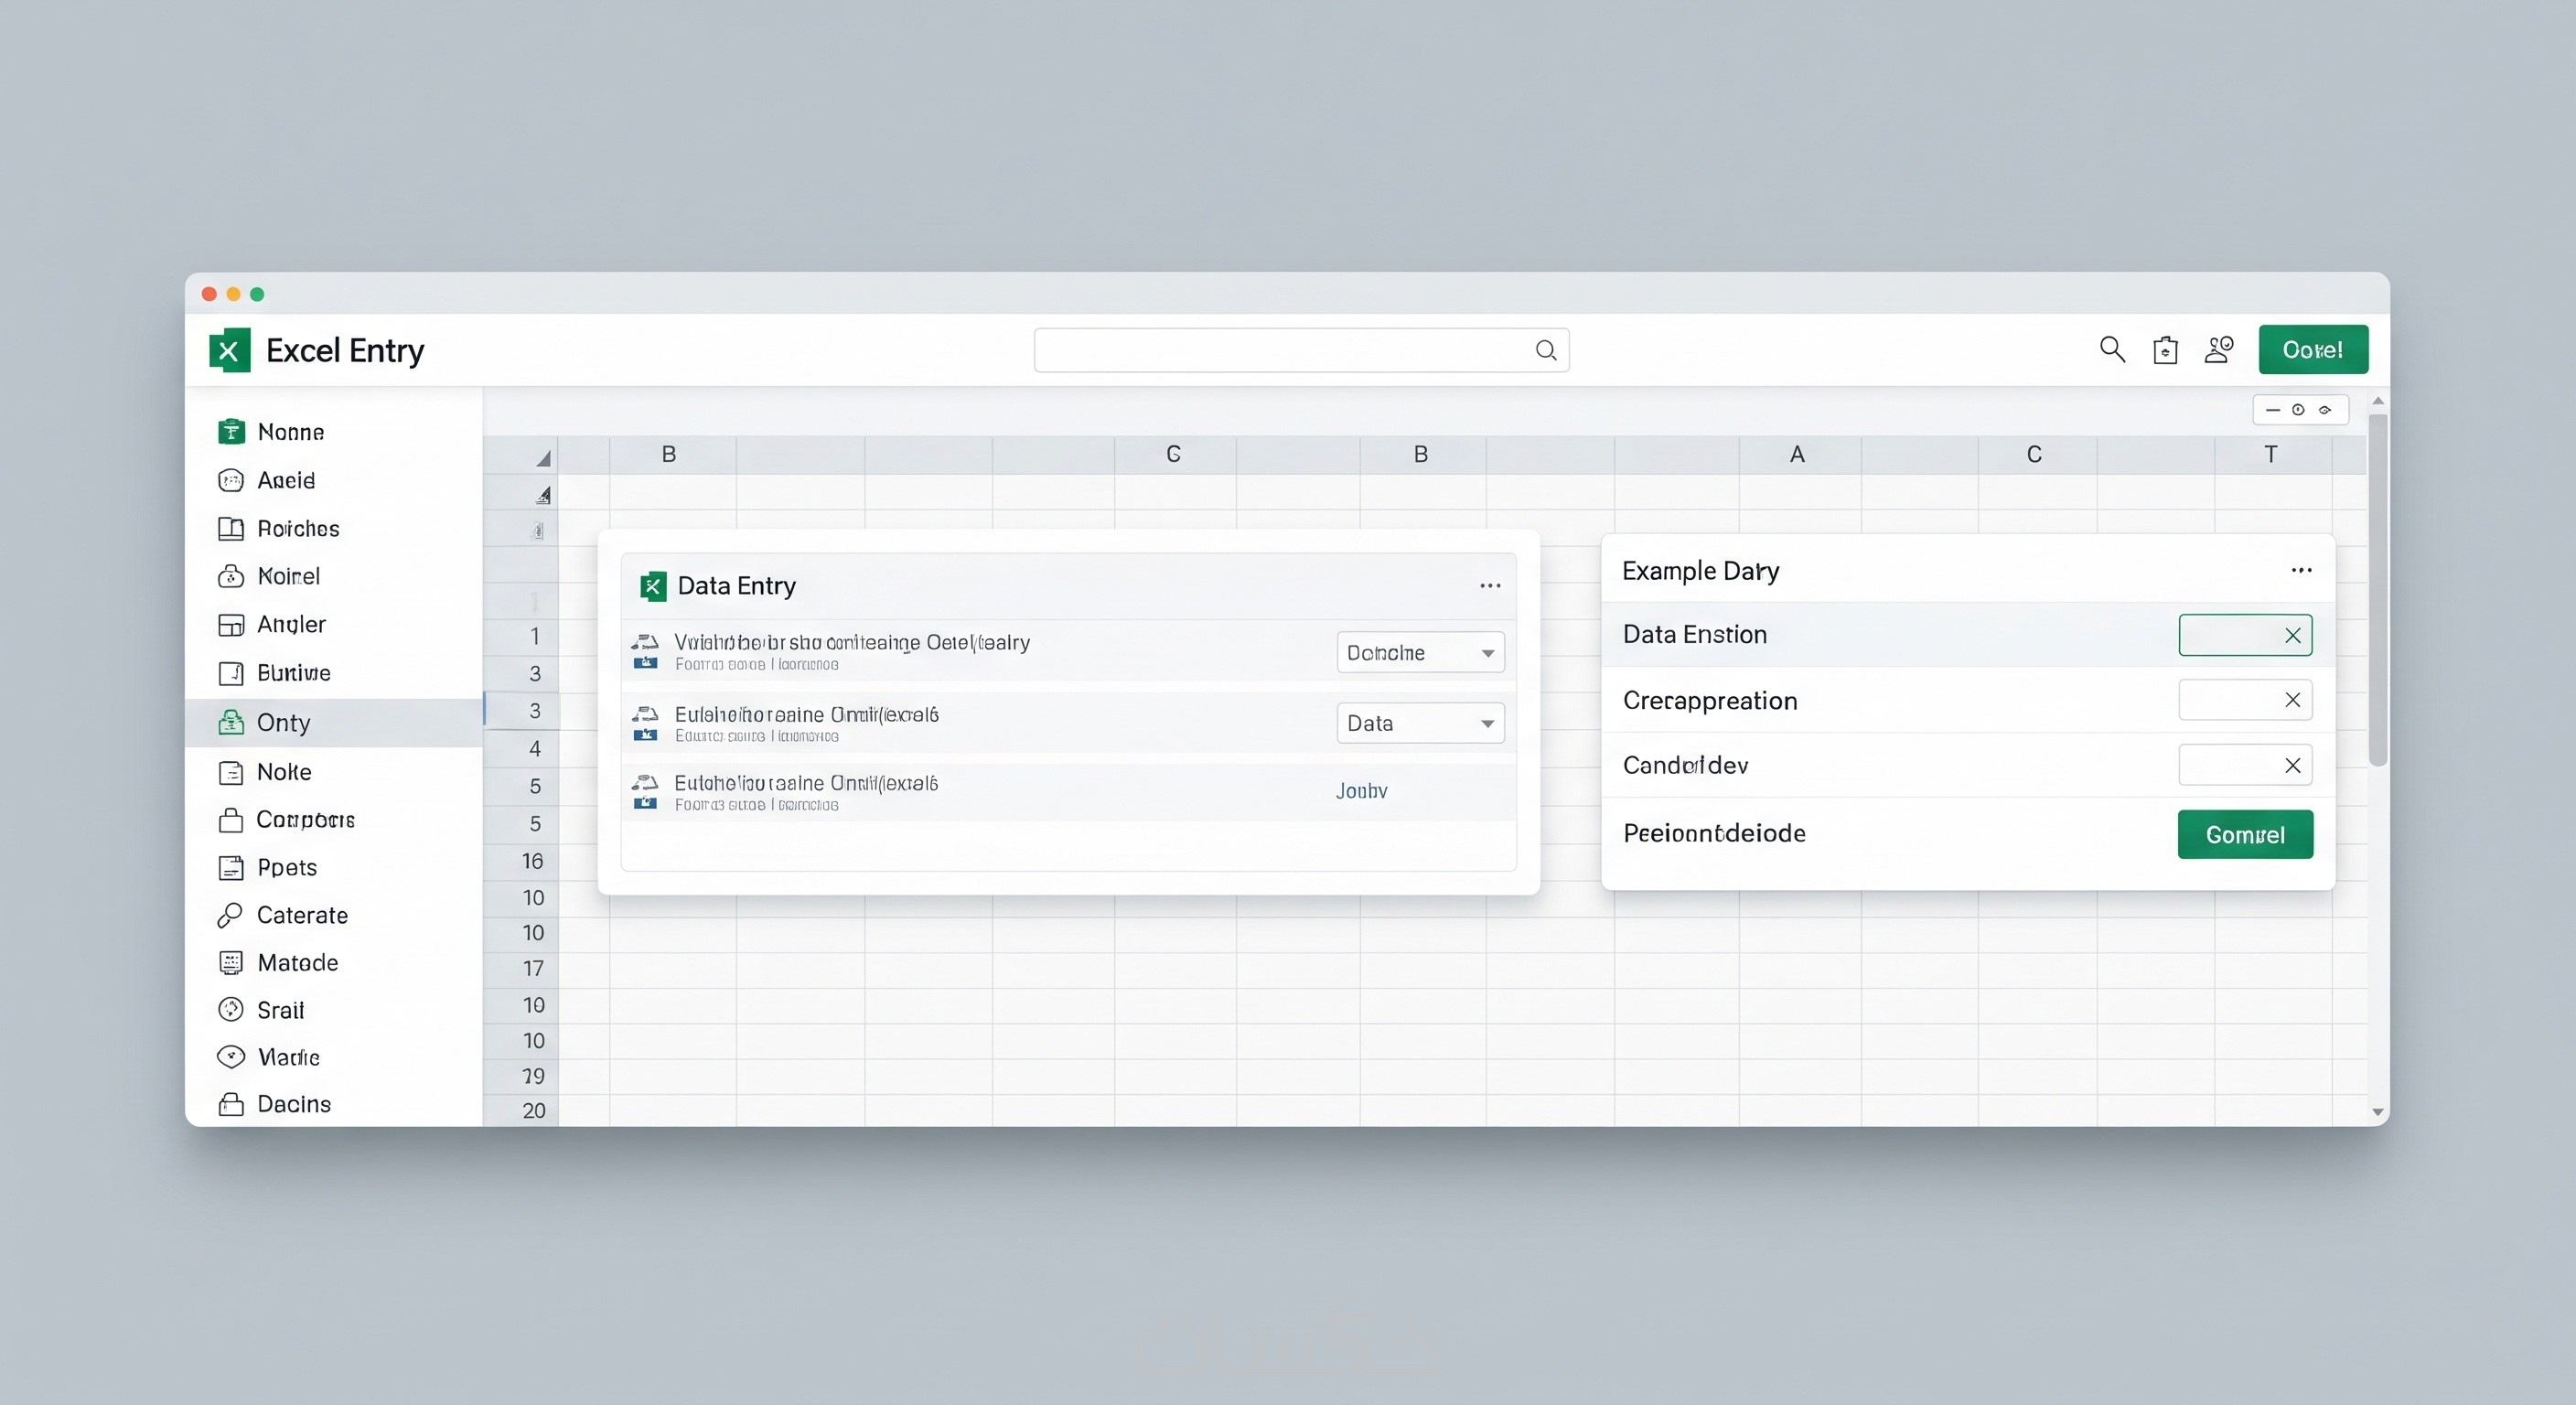This screenshot has width=2576, height=1405.
Task: Click the vertical scrollbar thumb
Action: click(2377, 590)
